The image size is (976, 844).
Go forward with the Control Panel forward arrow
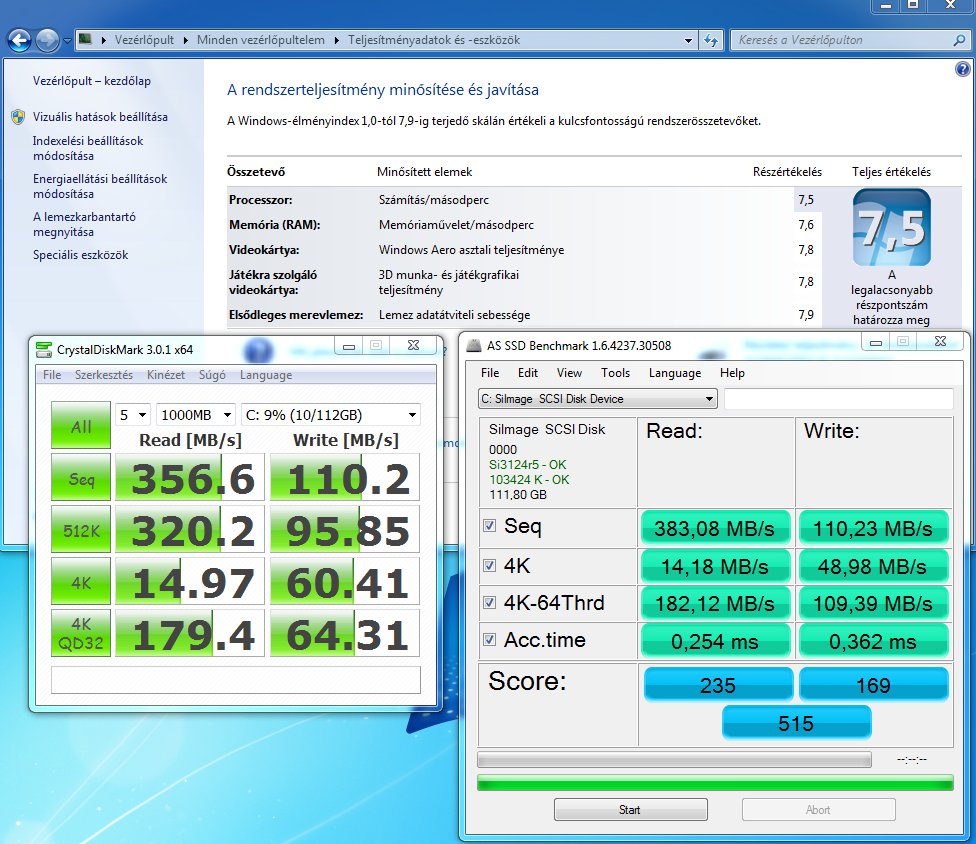tap(47, 40)
